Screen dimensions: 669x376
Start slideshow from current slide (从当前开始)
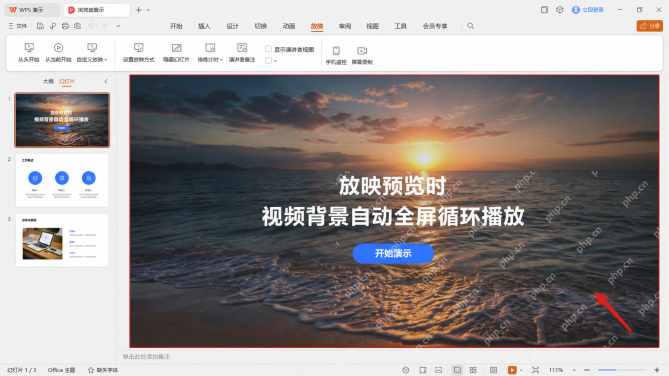point(58,52)
